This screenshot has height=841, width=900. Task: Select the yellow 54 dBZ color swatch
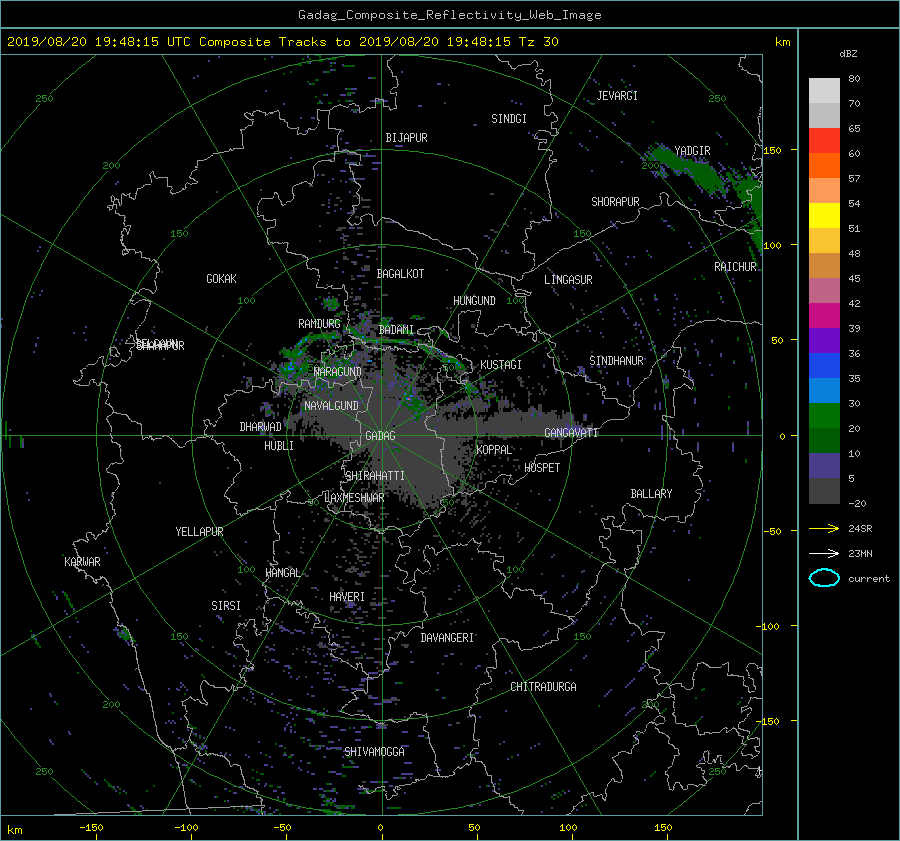coord(824,215)
